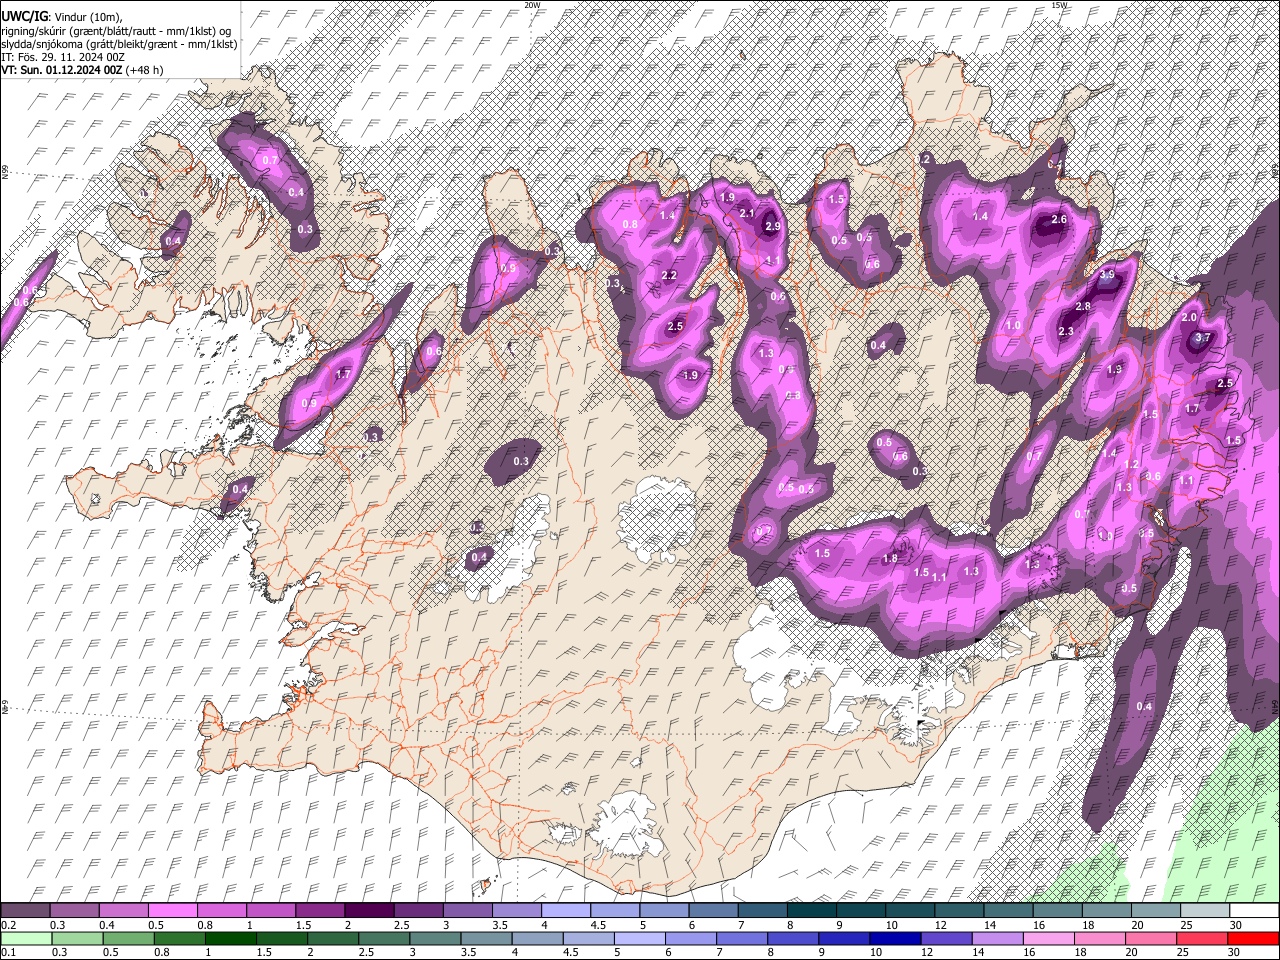1280x960 pixels.
Task: Click the '1' label in the lower legend row
Action: 208,951
